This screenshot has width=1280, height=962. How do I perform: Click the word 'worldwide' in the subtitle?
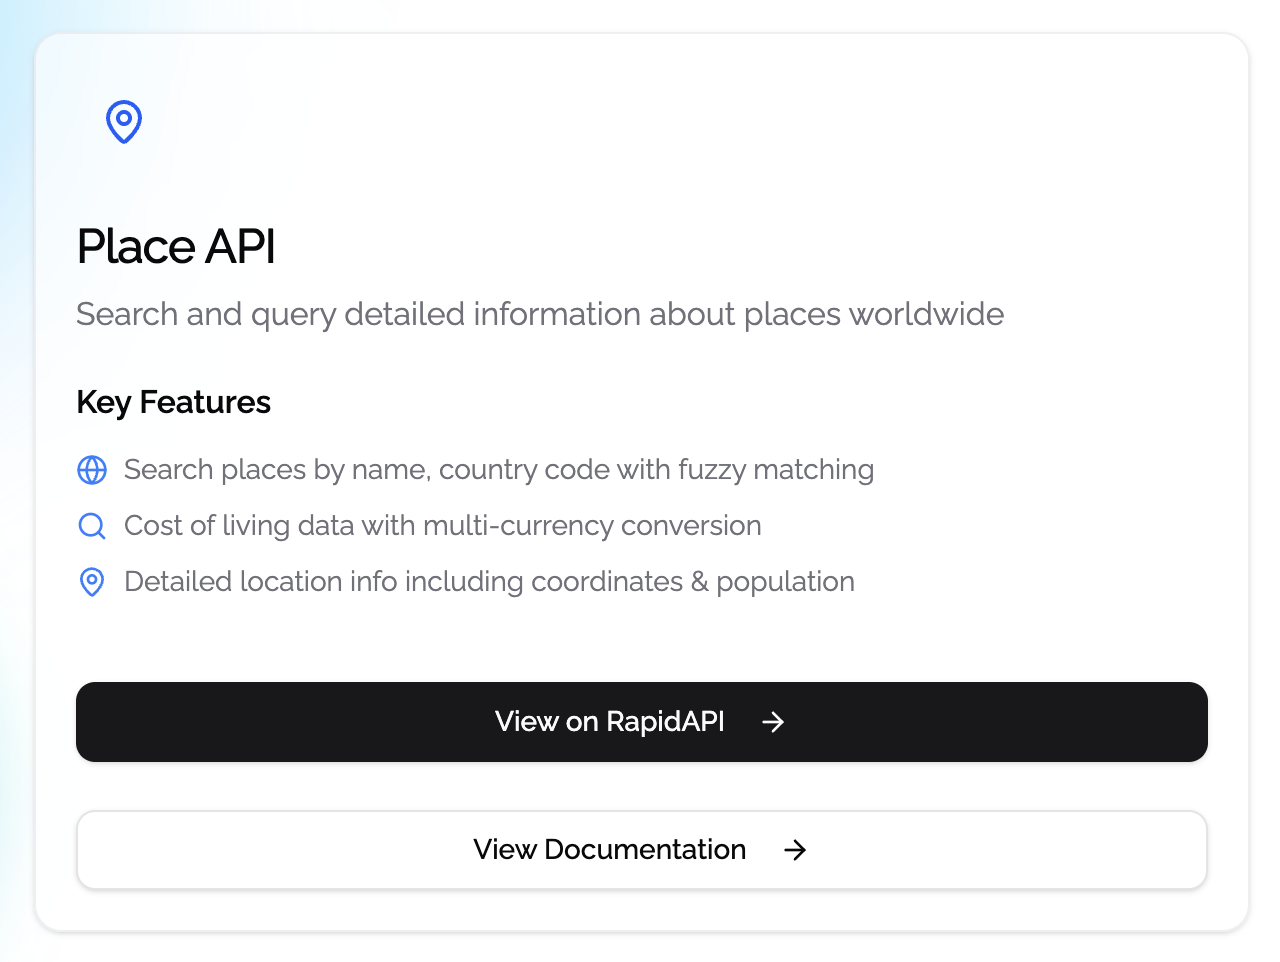click(926, 314)
